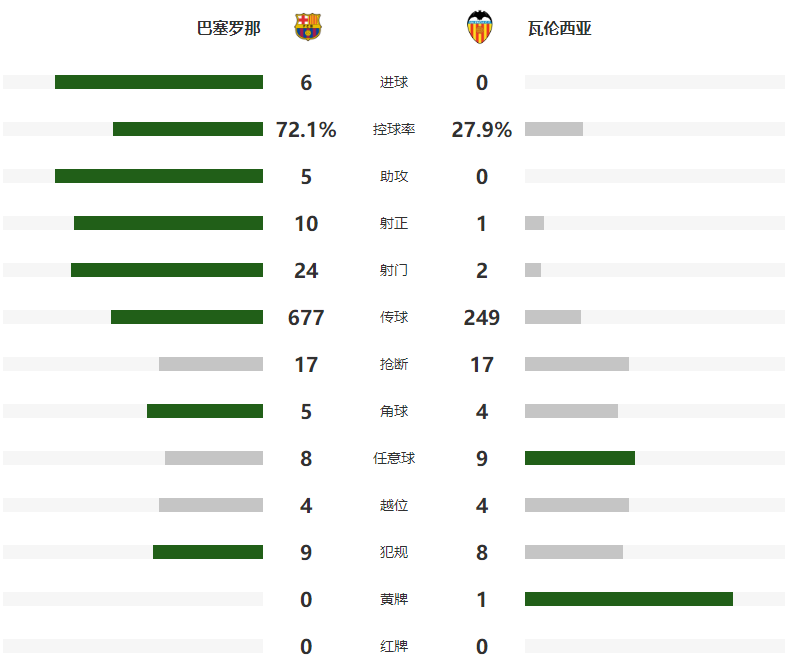Click Barcelona's green corner kicks bar
The width and height of the screenshot is (794, 664).
pos(205,411)
